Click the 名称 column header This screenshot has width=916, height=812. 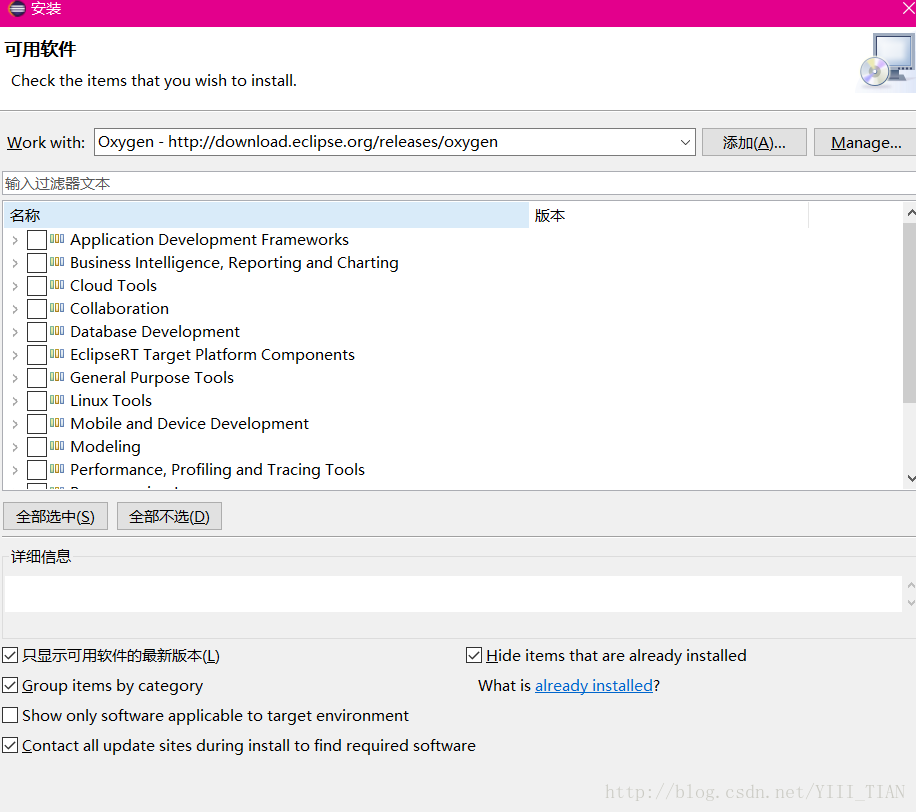(x=266, y=215)
